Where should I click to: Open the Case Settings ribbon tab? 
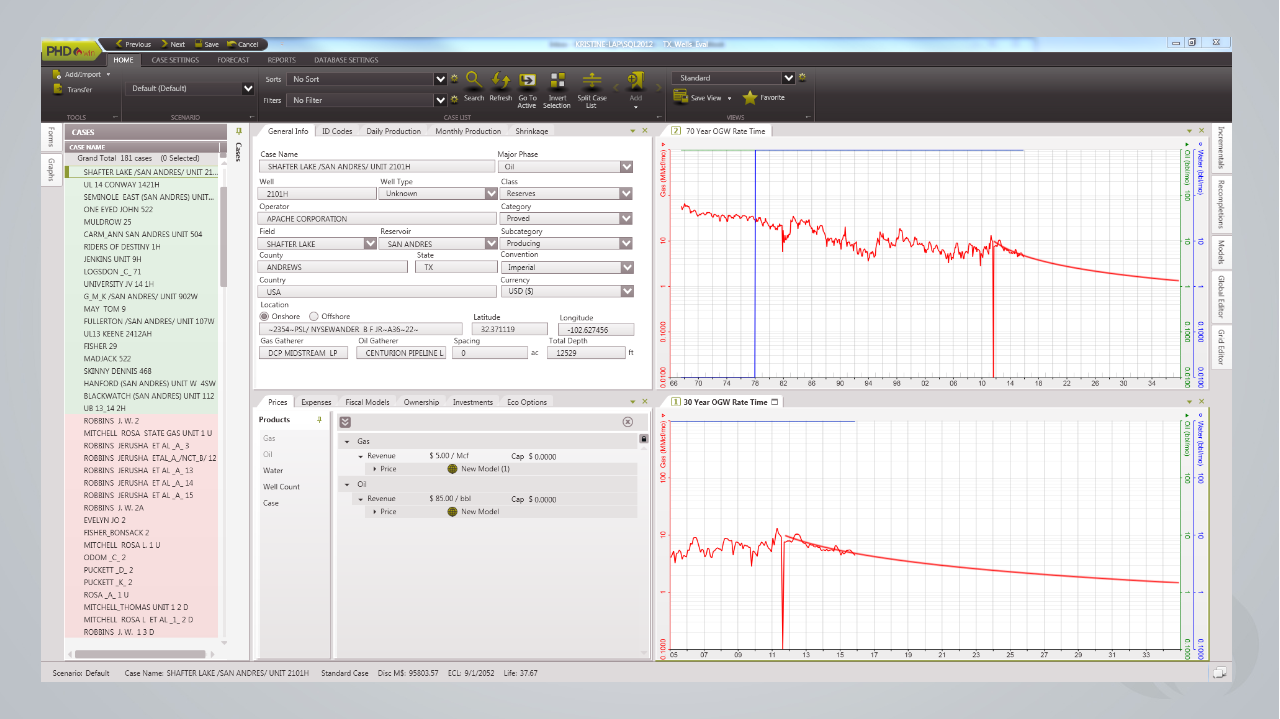(175, 60)
